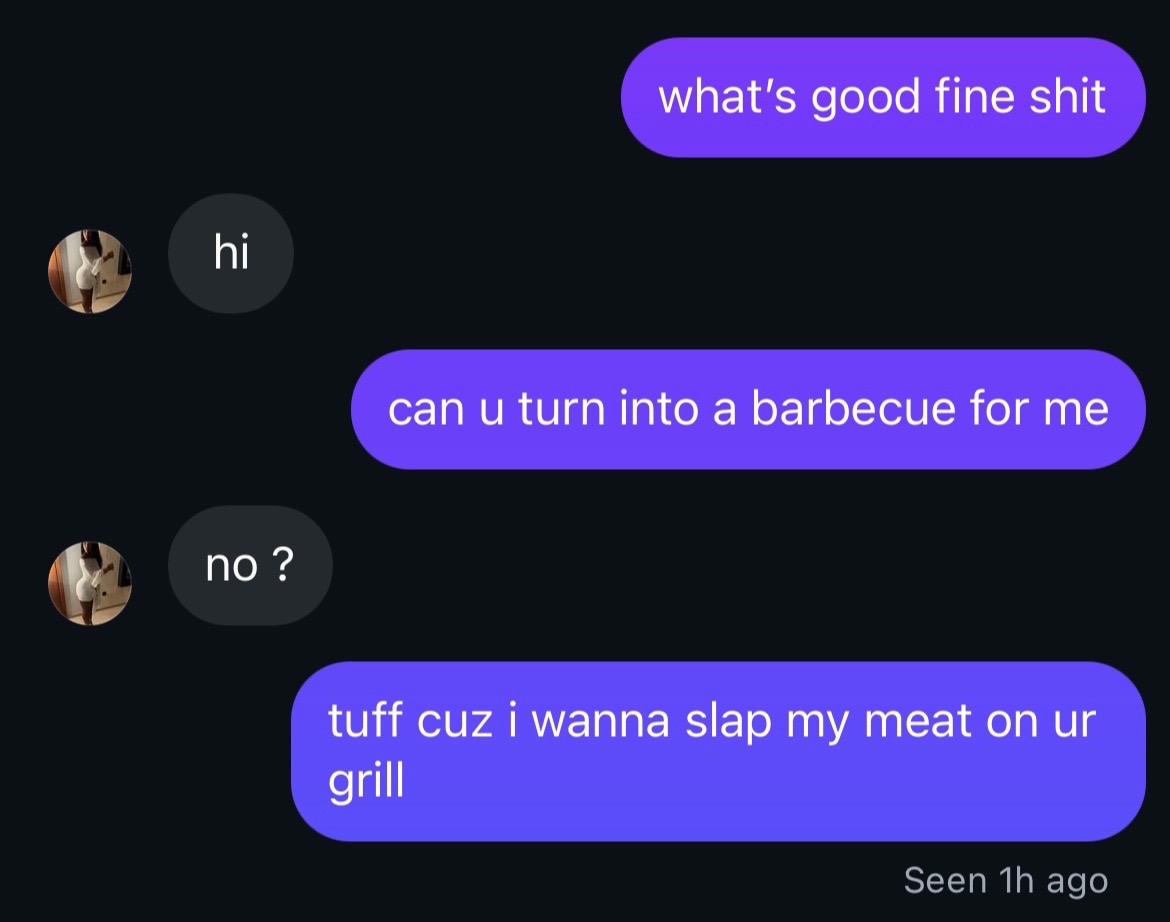Open the sender avatar next to "no ?"
This screenshot has width=1170, height=922.
pyautogui.click(x=90, y=583)
